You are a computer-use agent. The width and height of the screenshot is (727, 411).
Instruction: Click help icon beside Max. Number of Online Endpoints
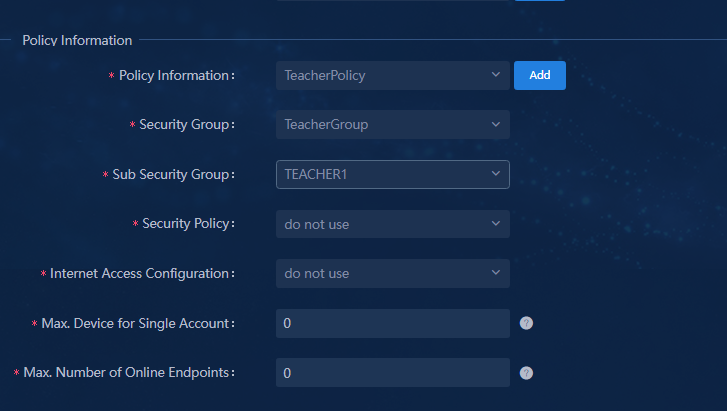(526, 373)
